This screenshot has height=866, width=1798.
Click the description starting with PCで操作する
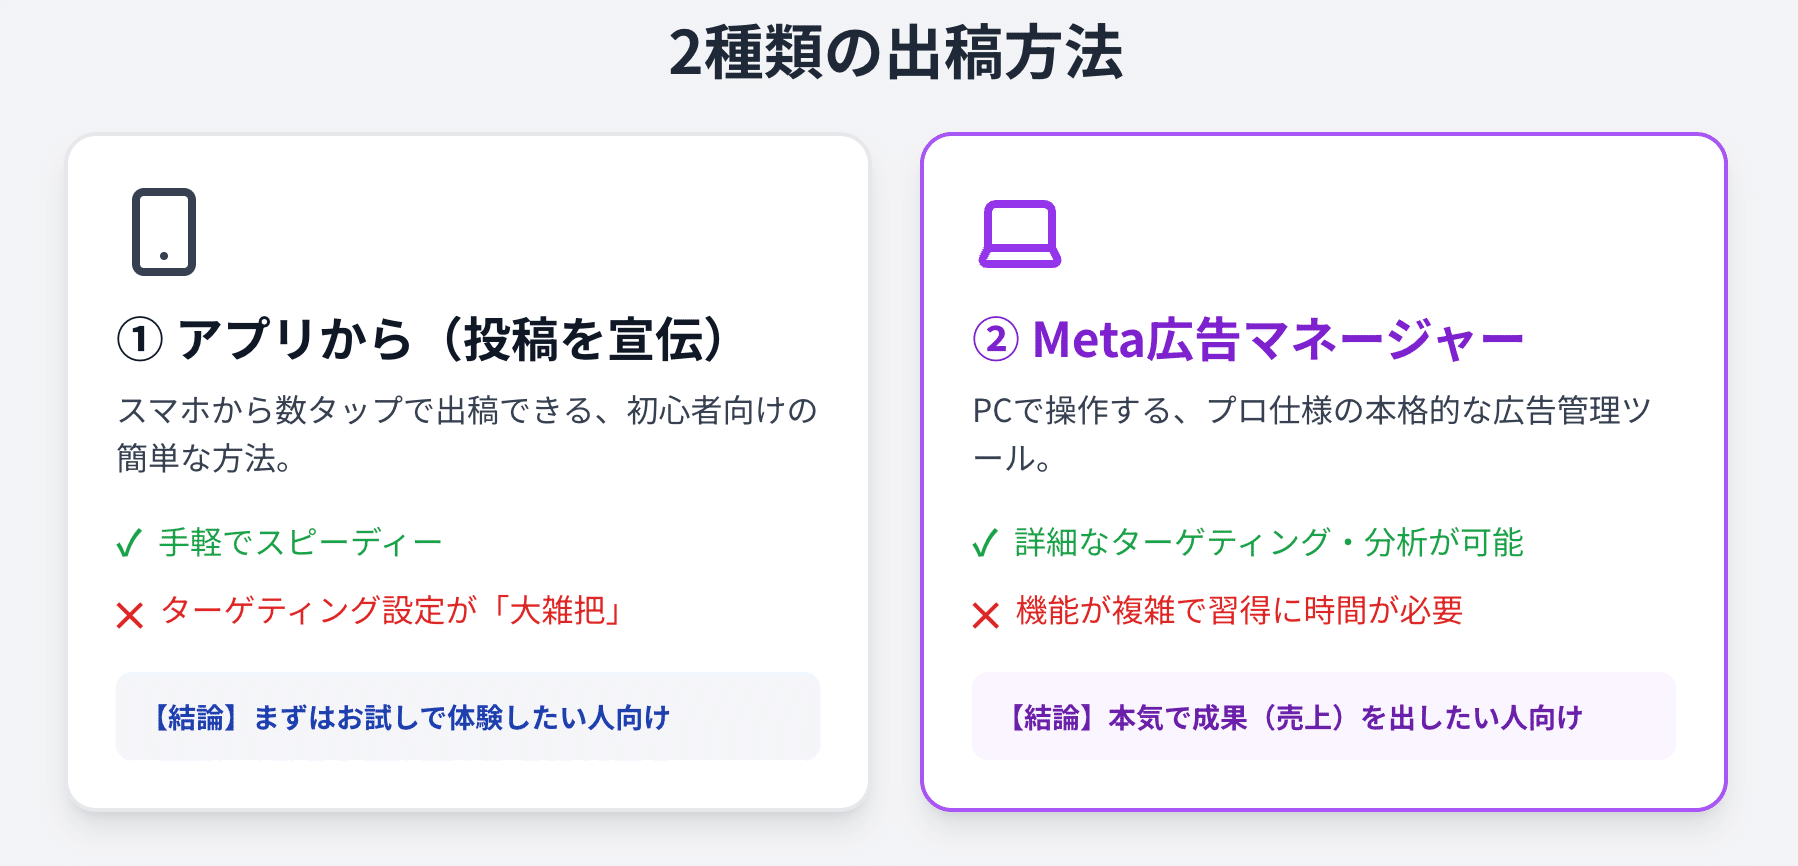tap(1311, 411)
